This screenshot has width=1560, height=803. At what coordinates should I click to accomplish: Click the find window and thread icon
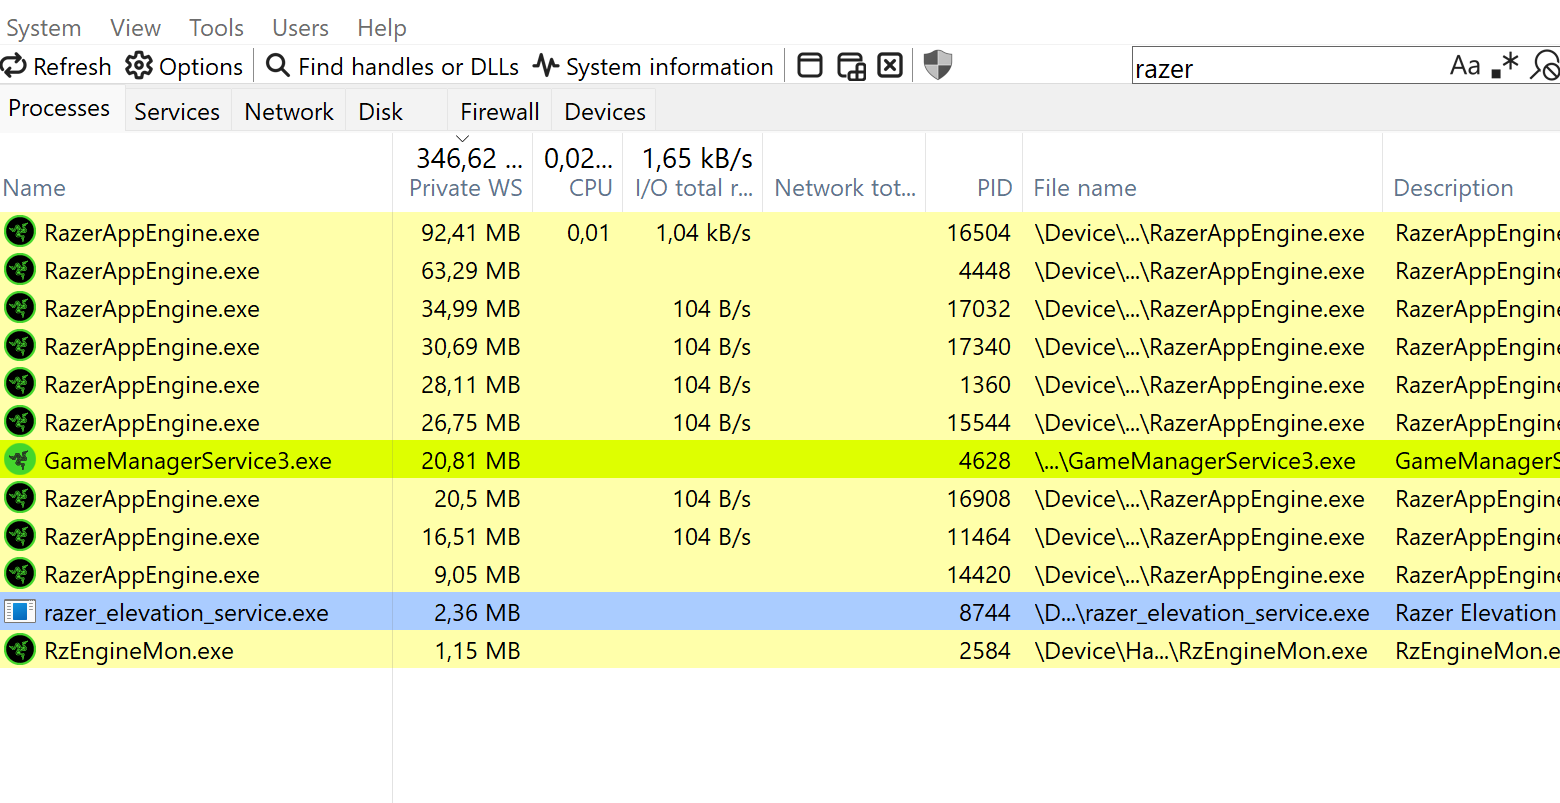pyautogui.click(x=851, y=66)
